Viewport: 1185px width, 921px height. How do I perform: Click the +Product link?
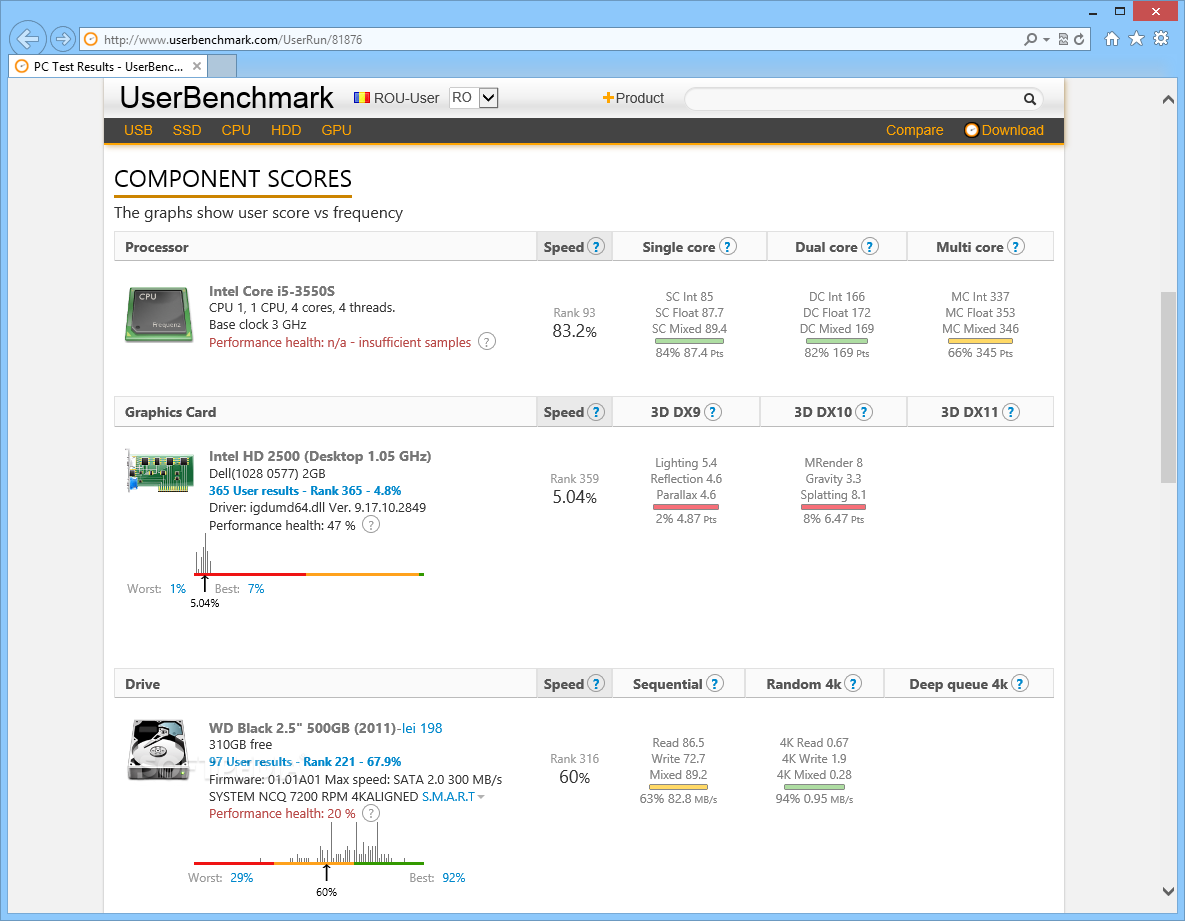click(633, 98)
